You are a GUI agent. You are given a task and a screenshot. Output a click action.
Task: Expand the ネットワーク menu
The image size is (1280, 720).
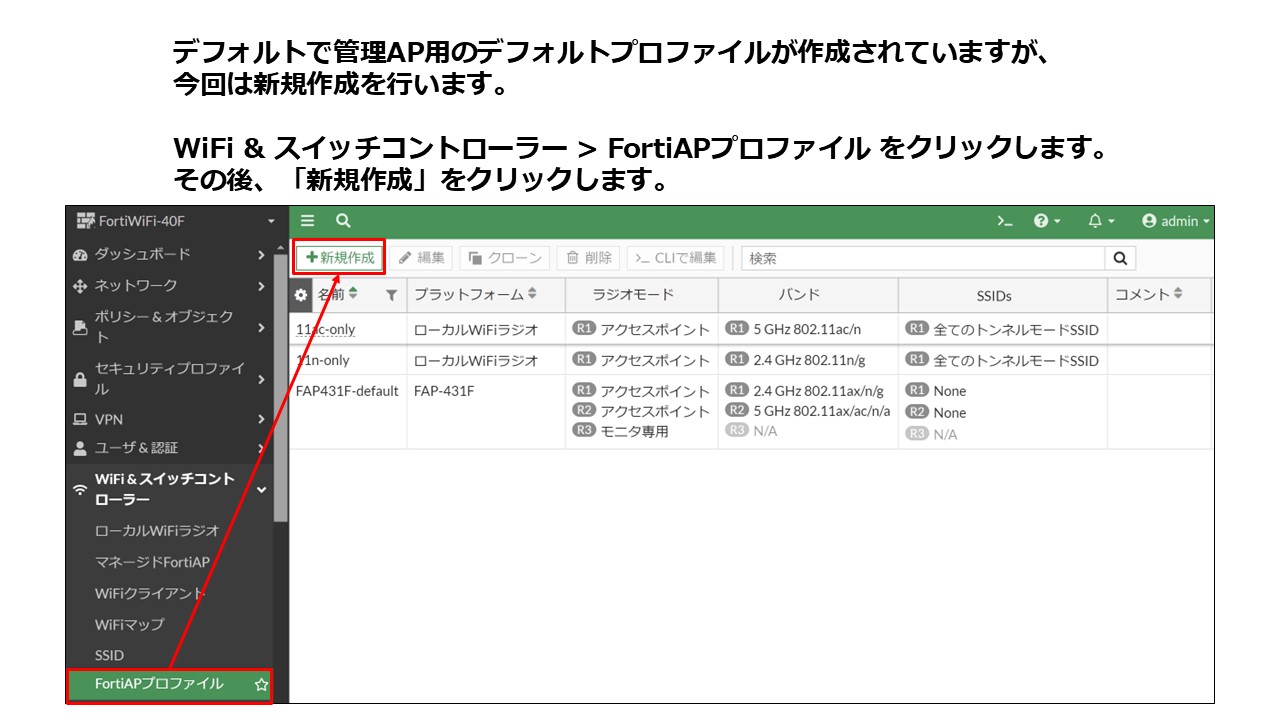pos(170,286)
